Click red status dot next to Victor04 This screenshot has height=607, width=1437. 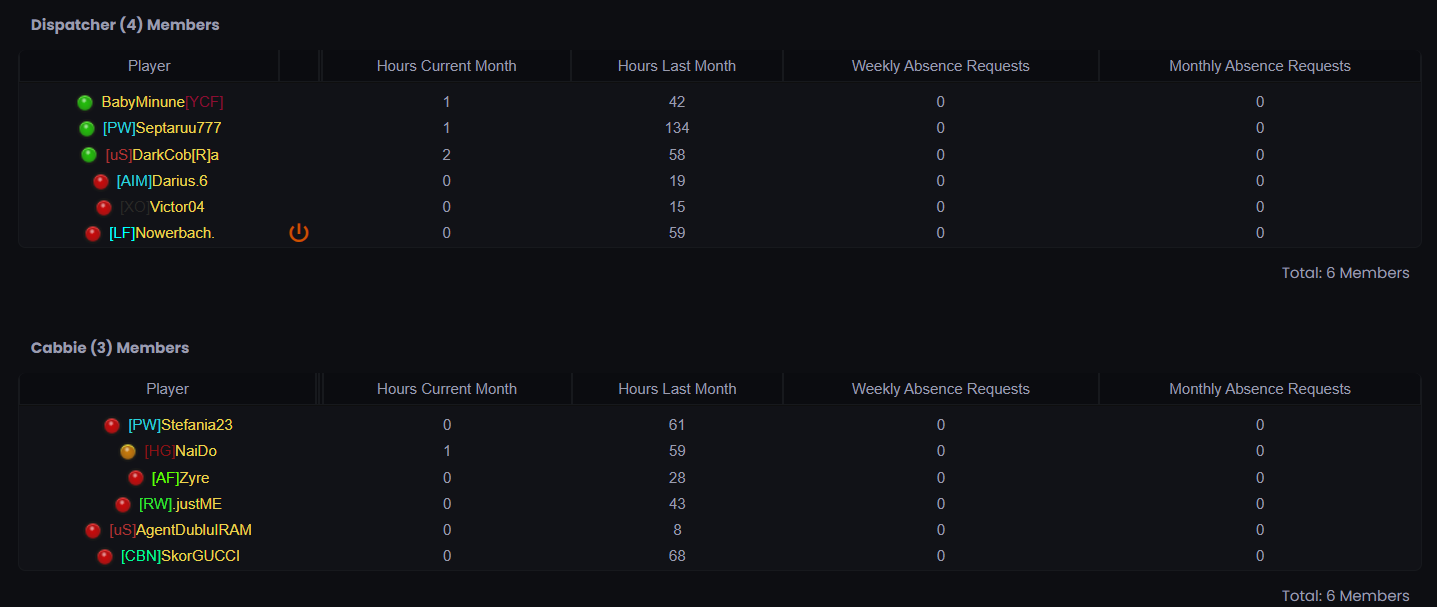click(104, 207)
